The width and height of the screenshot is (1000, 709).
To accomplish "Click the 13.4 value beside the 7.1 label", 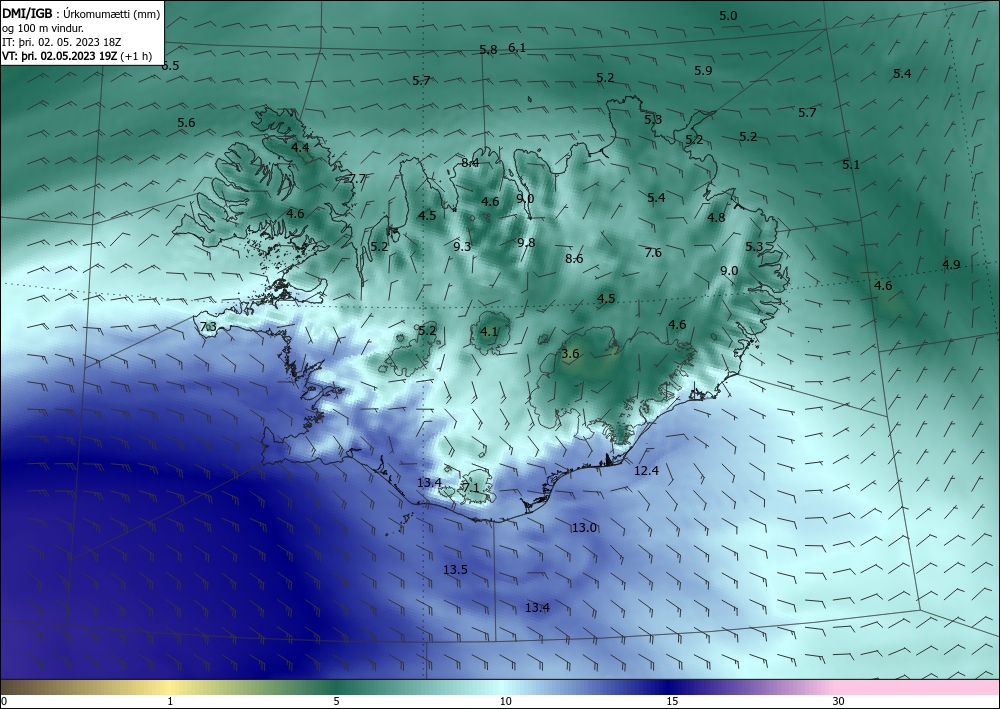I will point(429,483).
